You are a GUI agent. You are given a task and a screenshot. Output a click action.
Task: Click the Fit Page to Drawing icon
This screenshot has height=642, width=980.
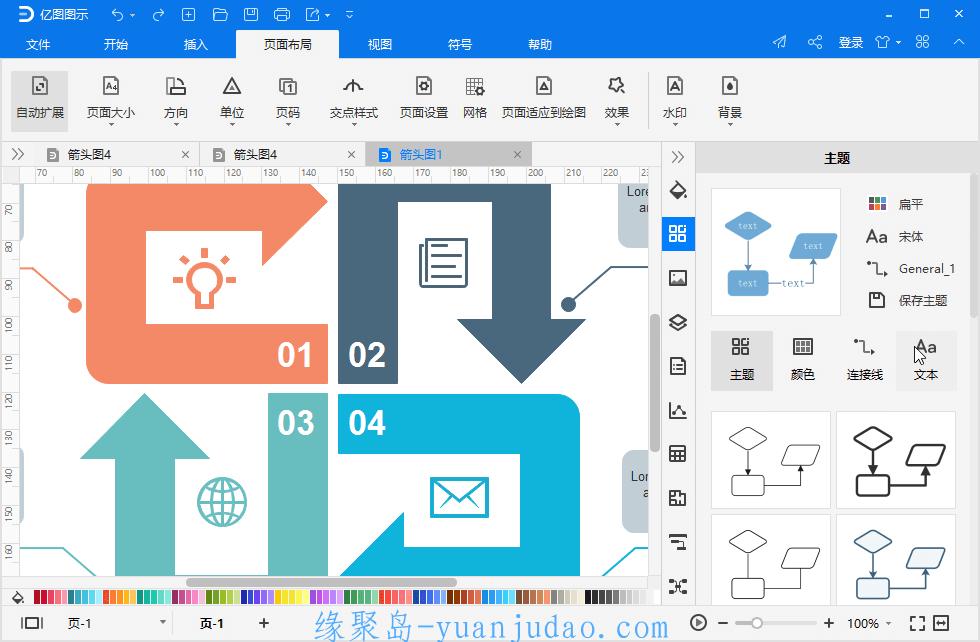point(543,98)
